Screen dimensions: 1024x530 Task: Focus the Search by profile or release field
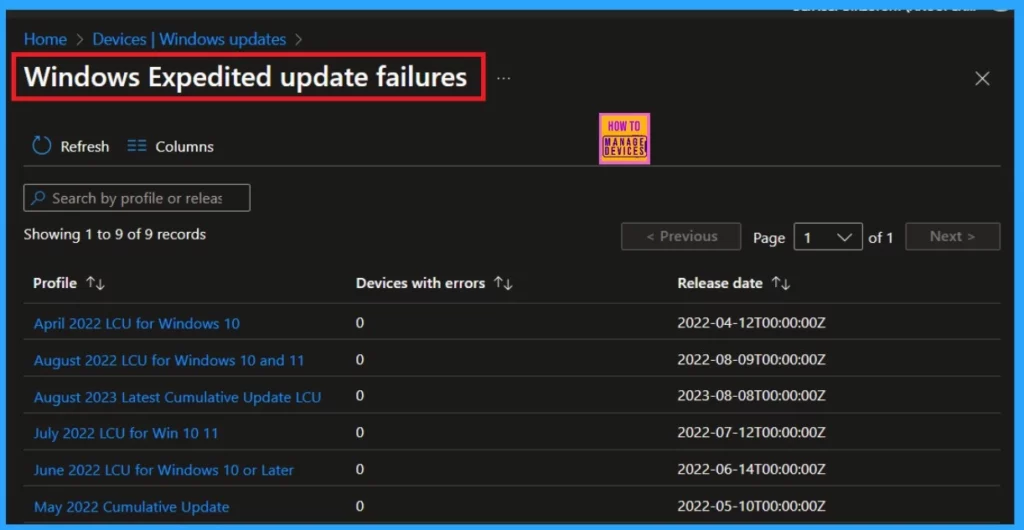[x=136, y=198]
